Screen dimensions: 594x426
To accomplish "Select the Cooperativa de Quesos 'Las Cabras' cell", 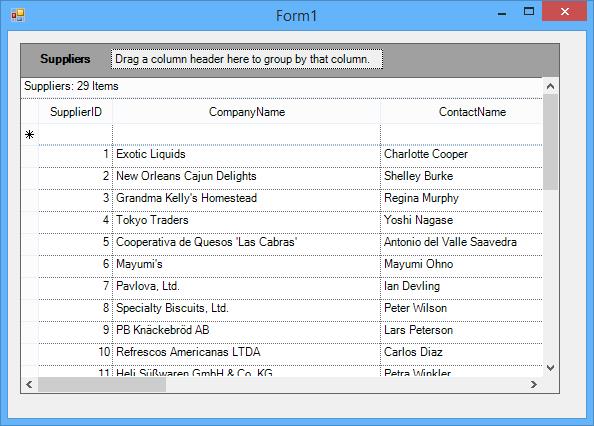I will click(247, 244).
